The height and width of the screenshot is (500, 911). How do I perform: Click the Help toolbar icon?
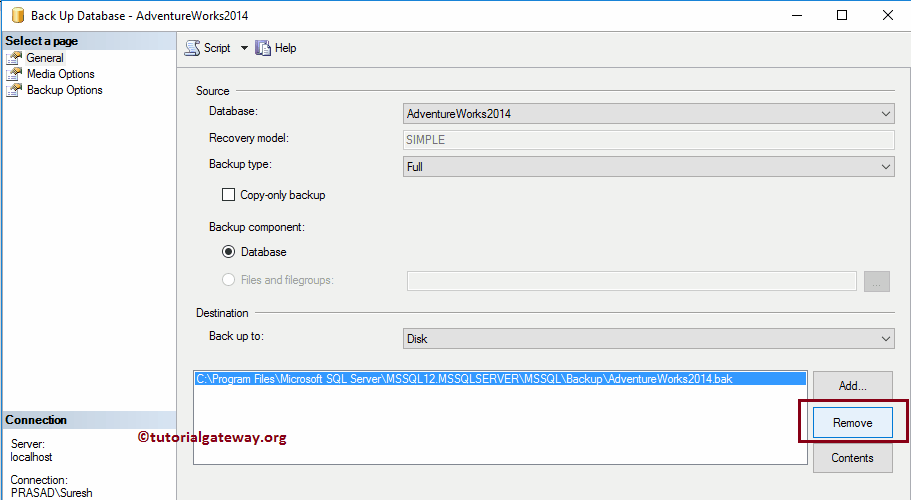pos(263,48)
